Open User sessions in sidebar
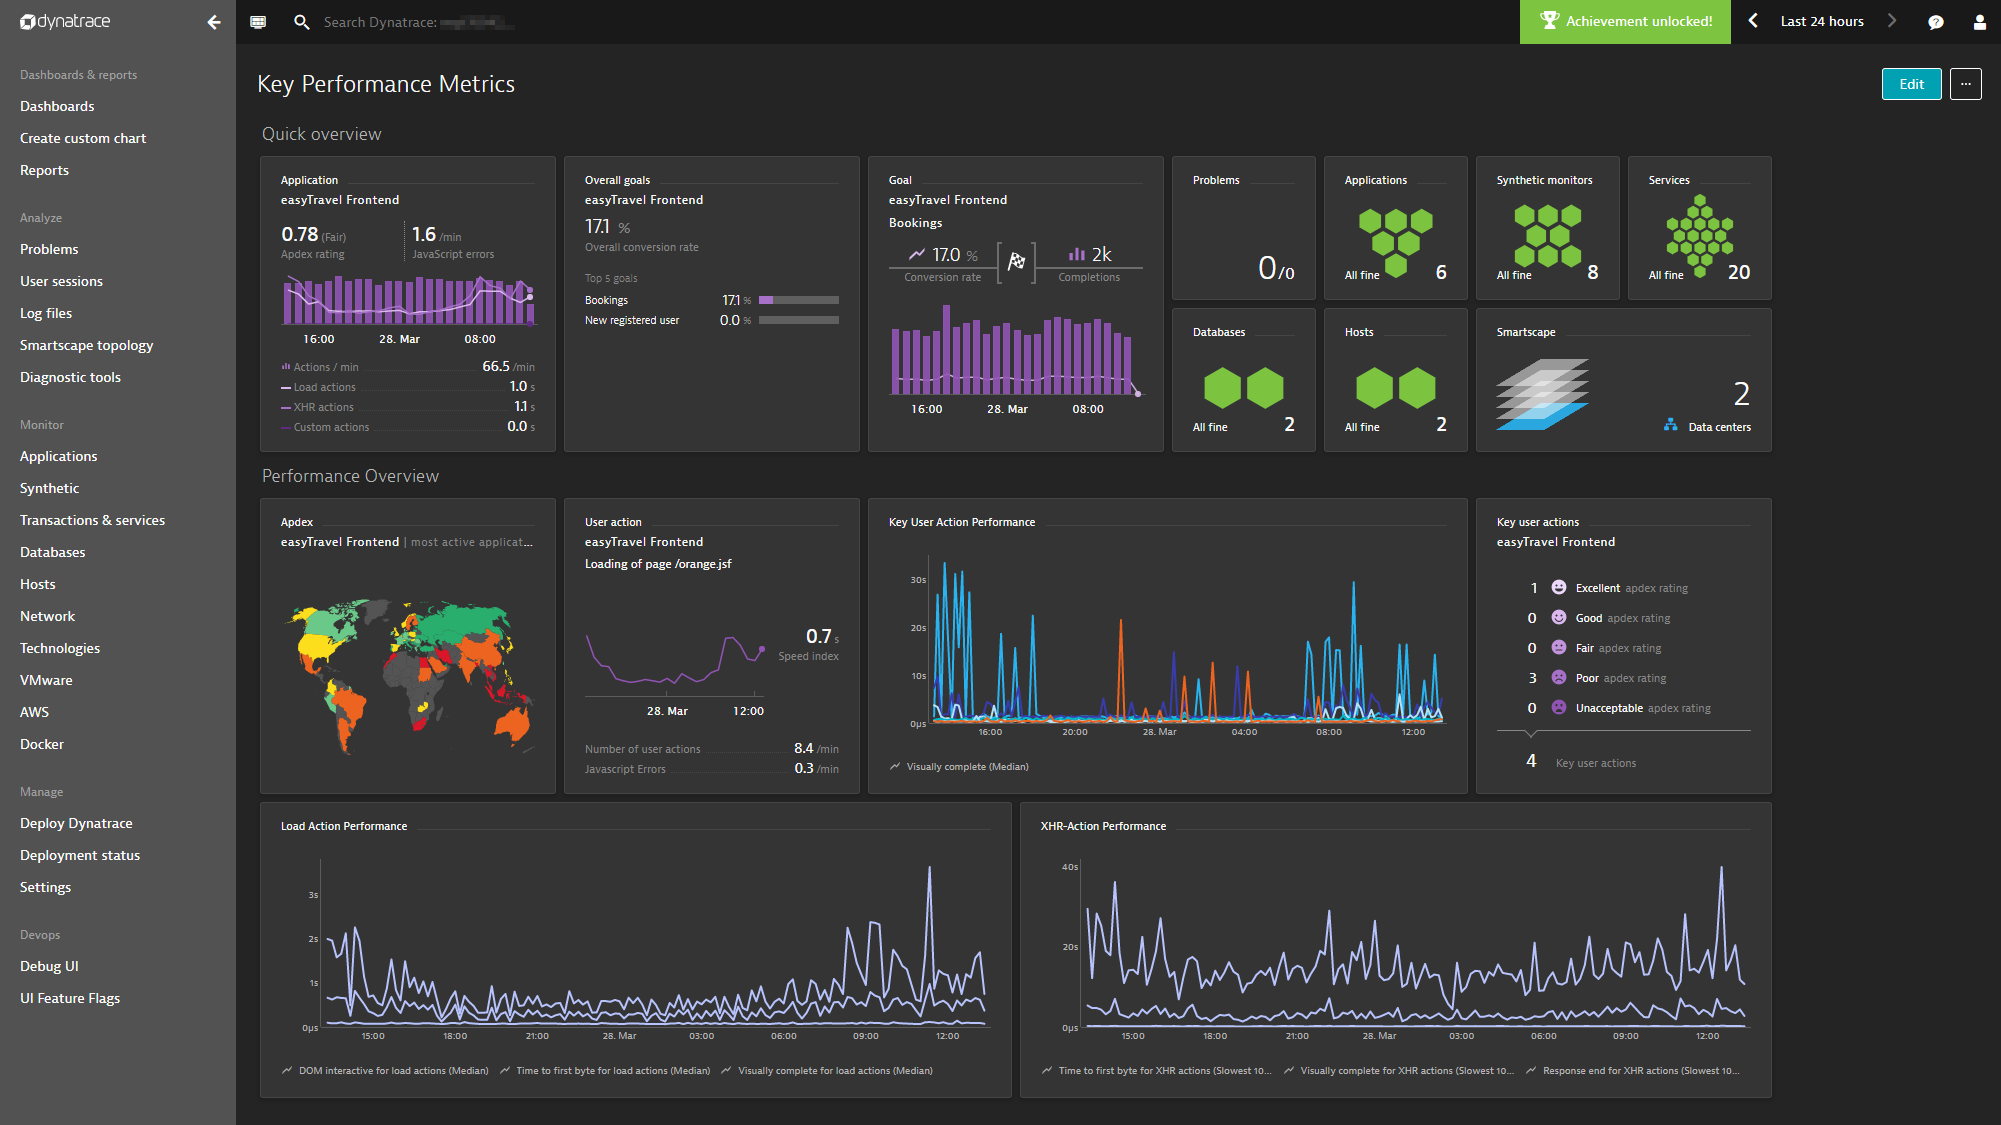2001x1125 pixels. (61, 281)
